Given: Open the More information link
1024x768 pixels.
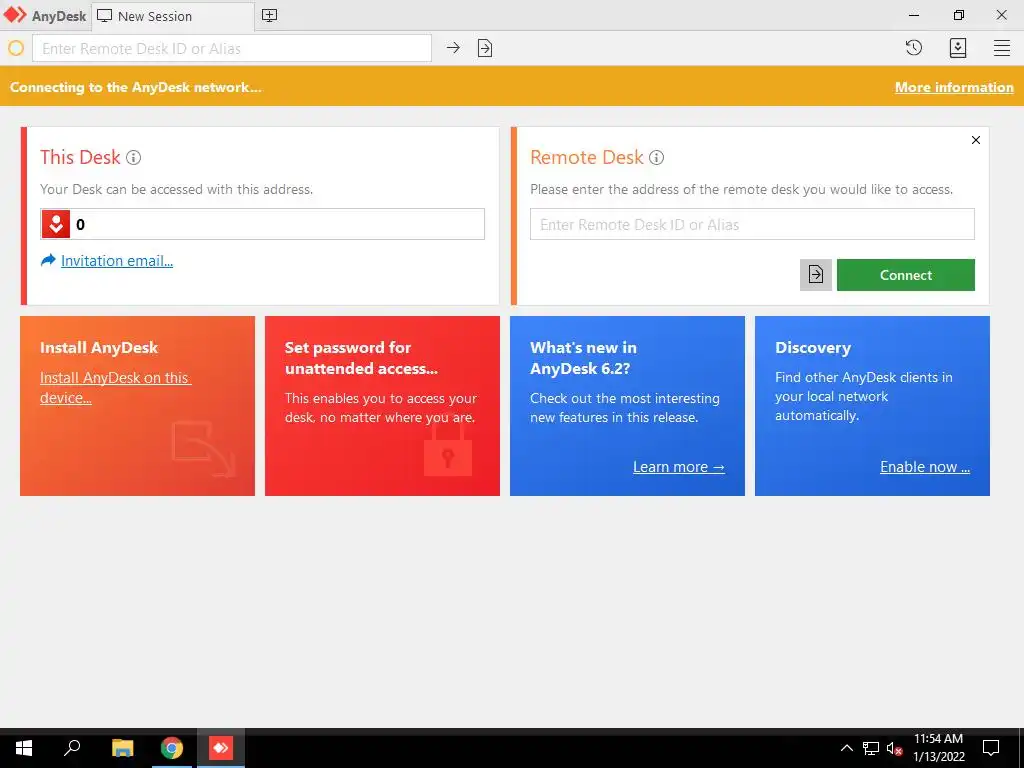Looking at the screenshot, I should click(953, 87).
